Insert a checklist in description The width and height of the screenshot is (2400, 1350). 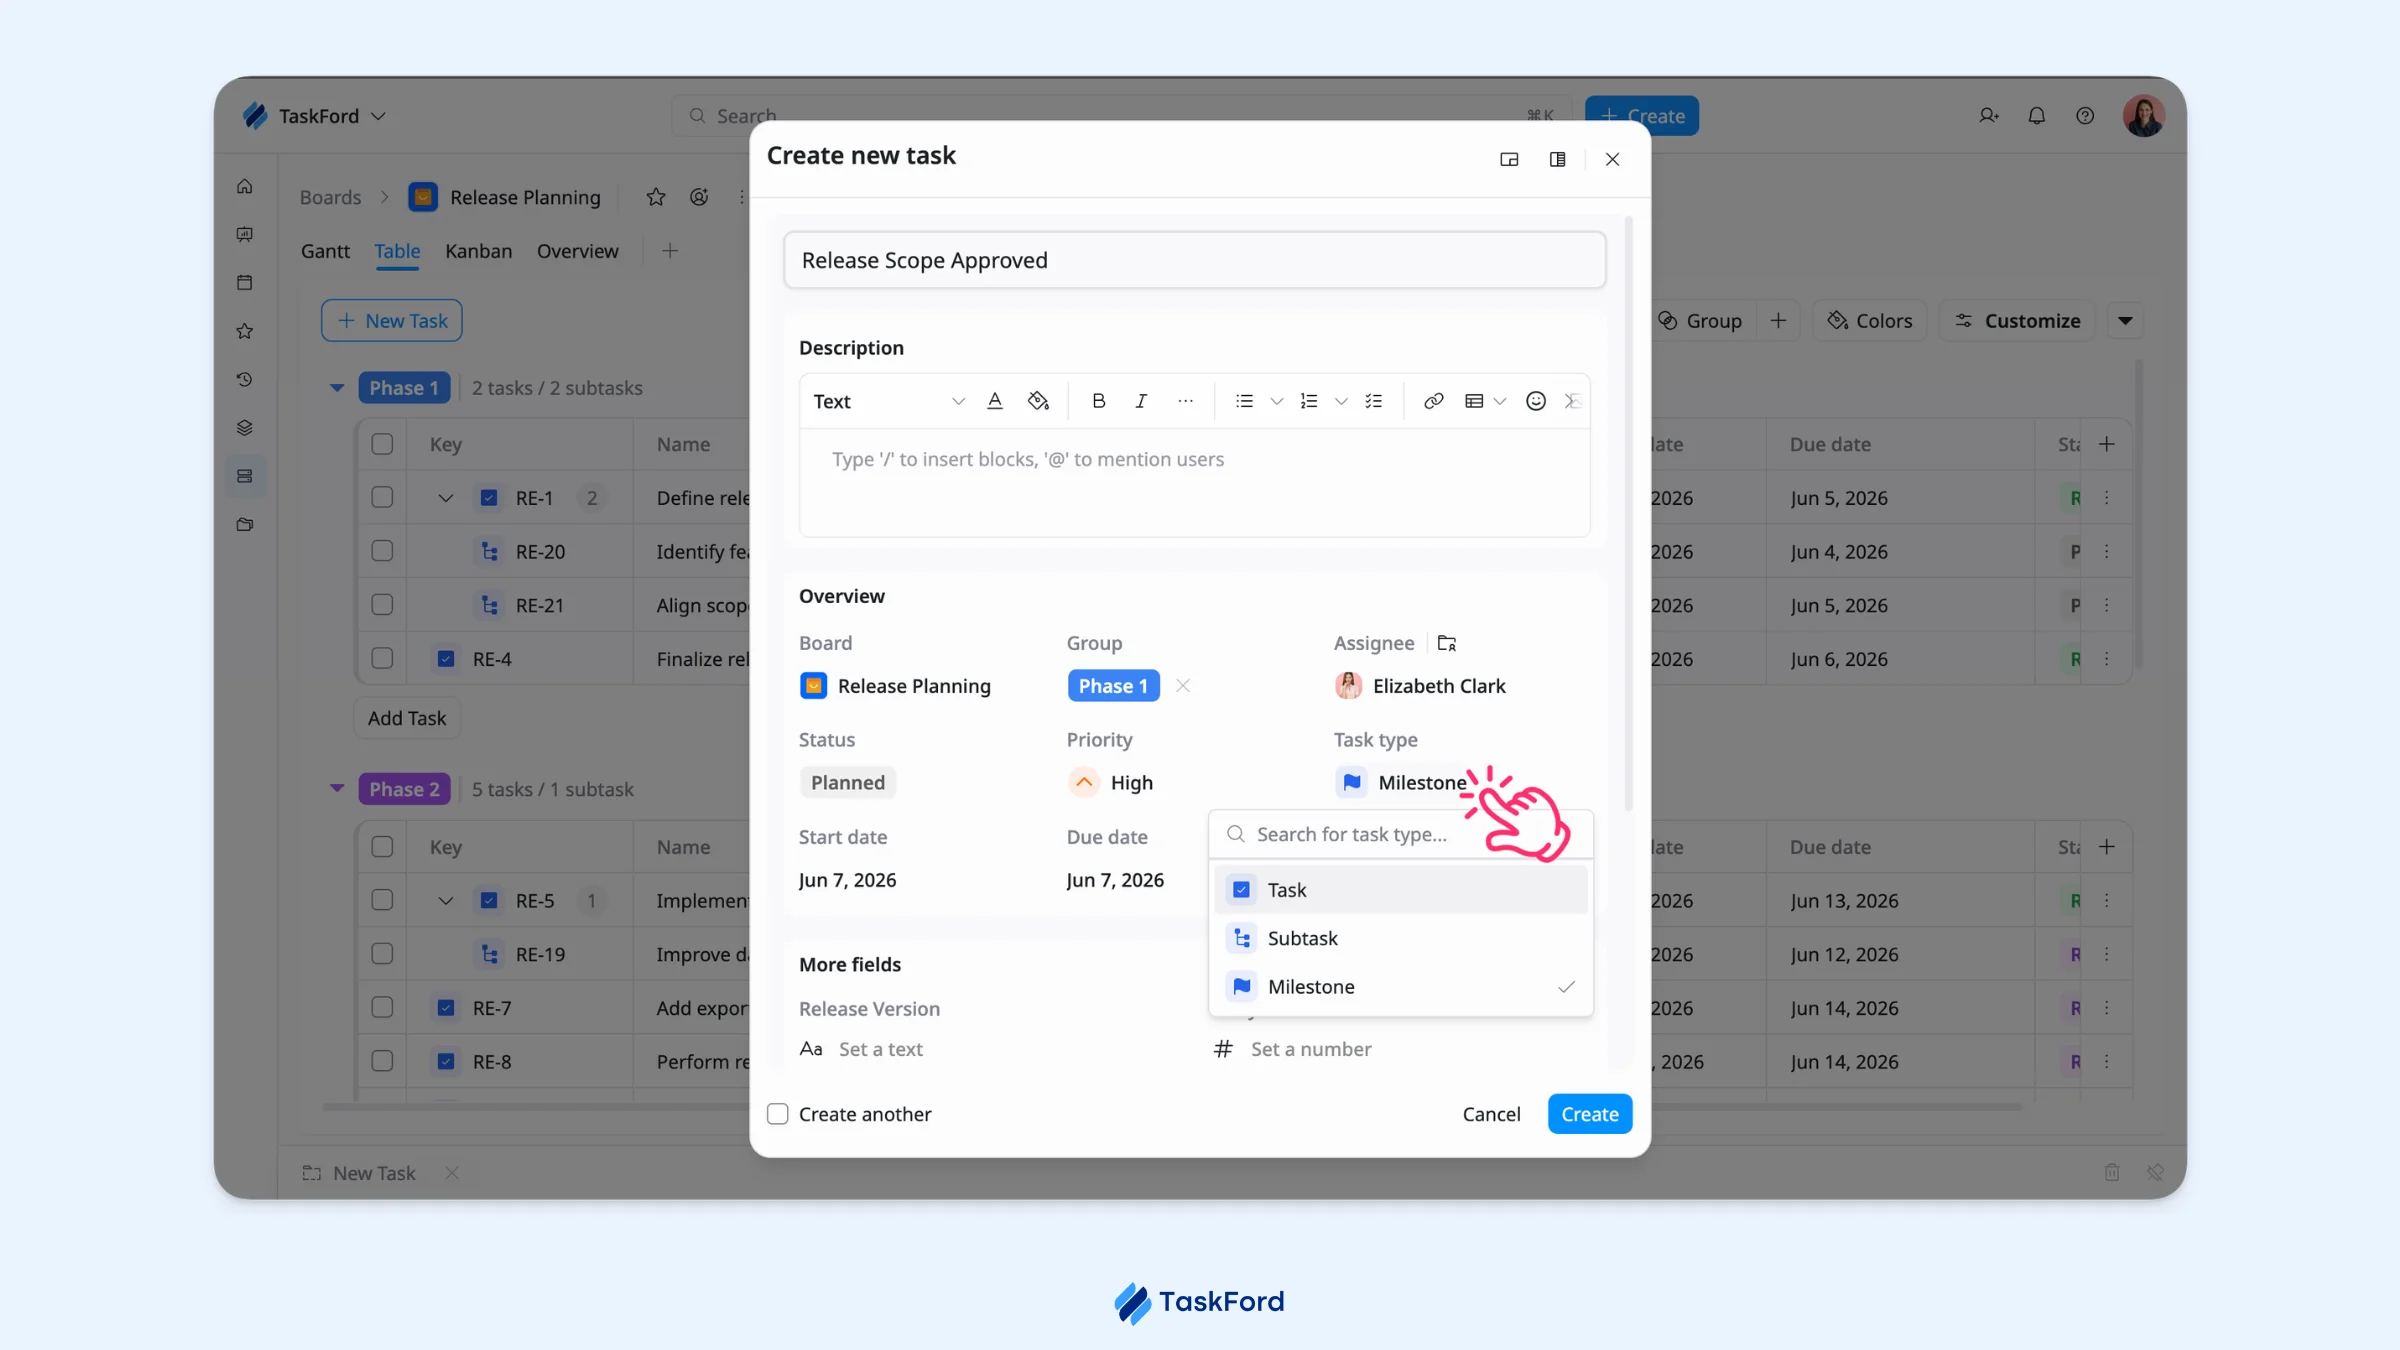1374,401
